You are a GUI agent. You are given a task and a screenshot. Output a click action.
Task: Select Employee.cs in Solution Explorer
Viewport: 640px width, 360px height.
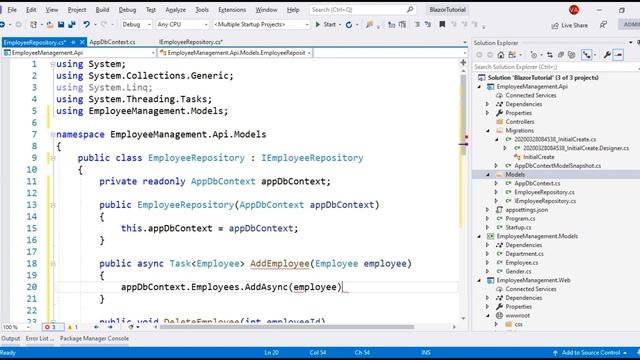pos(522,262)
